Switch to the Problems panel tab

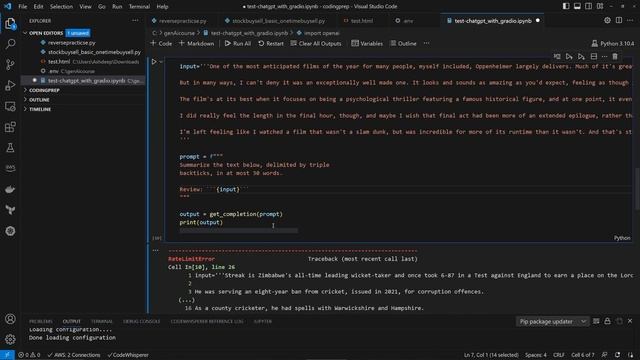(x=40, y=321)
